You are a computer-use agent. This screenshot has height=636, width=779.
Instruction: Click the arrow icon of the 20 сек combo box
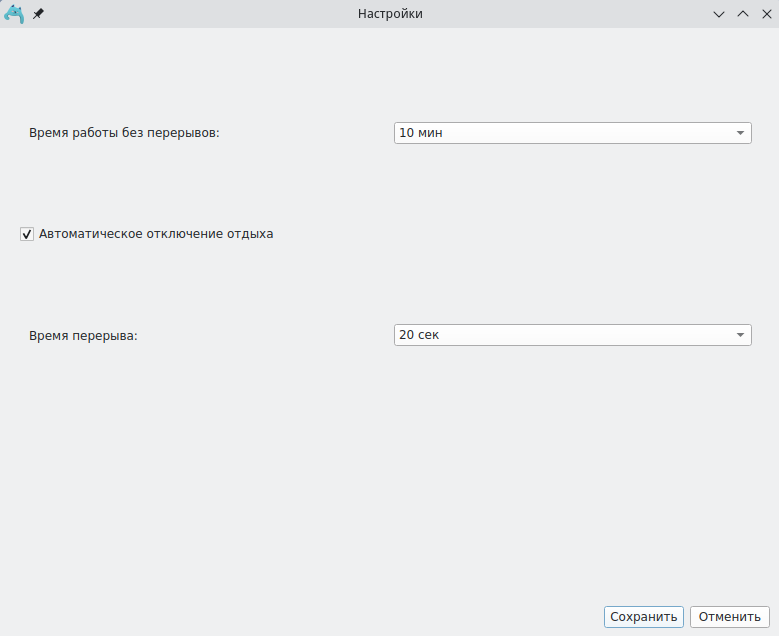click(740, 335)
